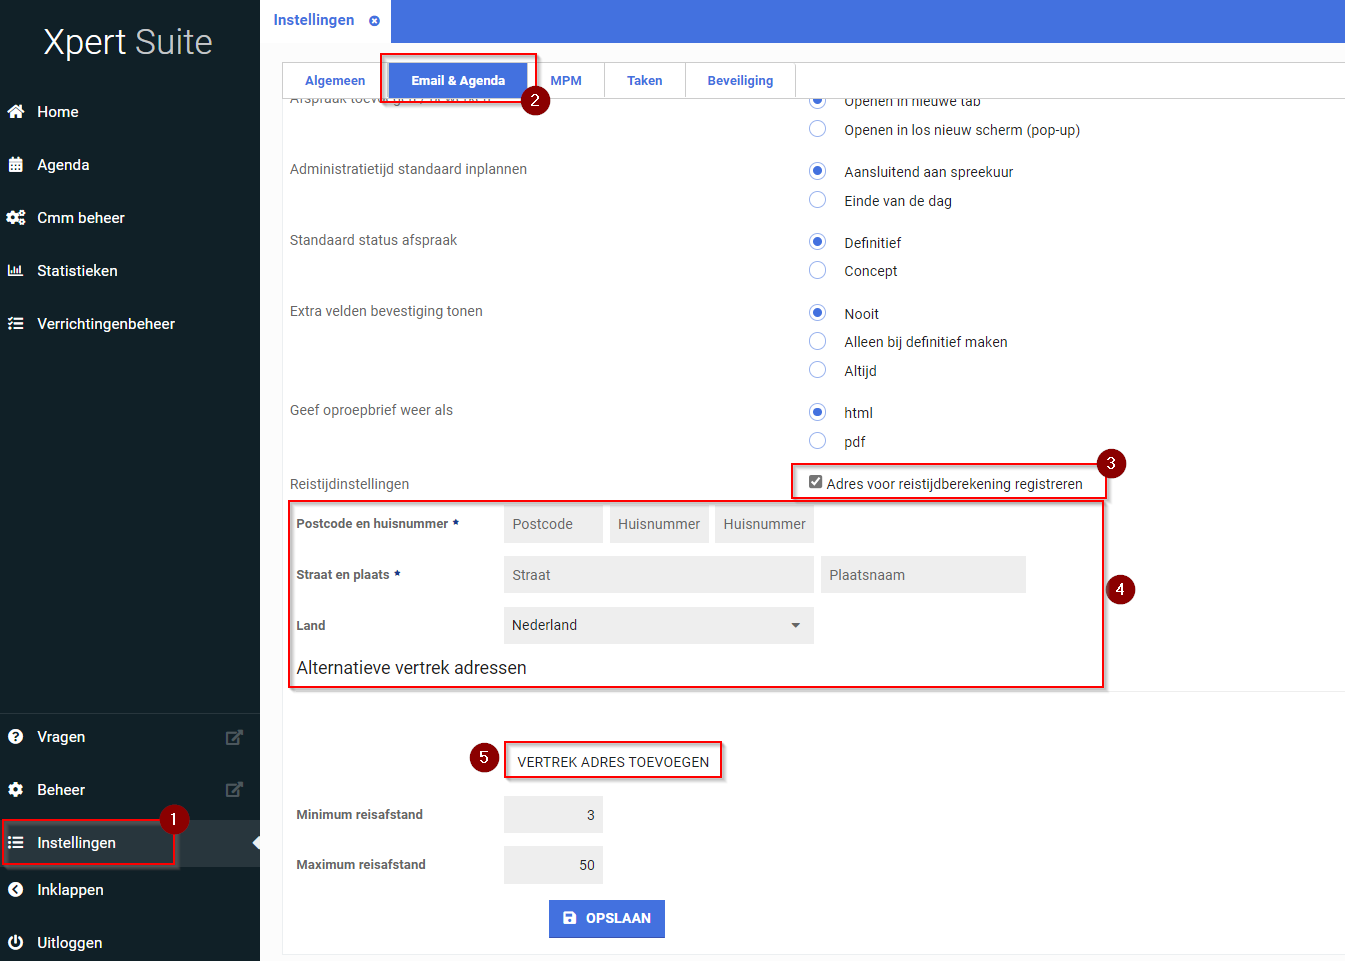Expand the Land dropdown showing Nederland
1345x961 pixels.
point(658,625)
